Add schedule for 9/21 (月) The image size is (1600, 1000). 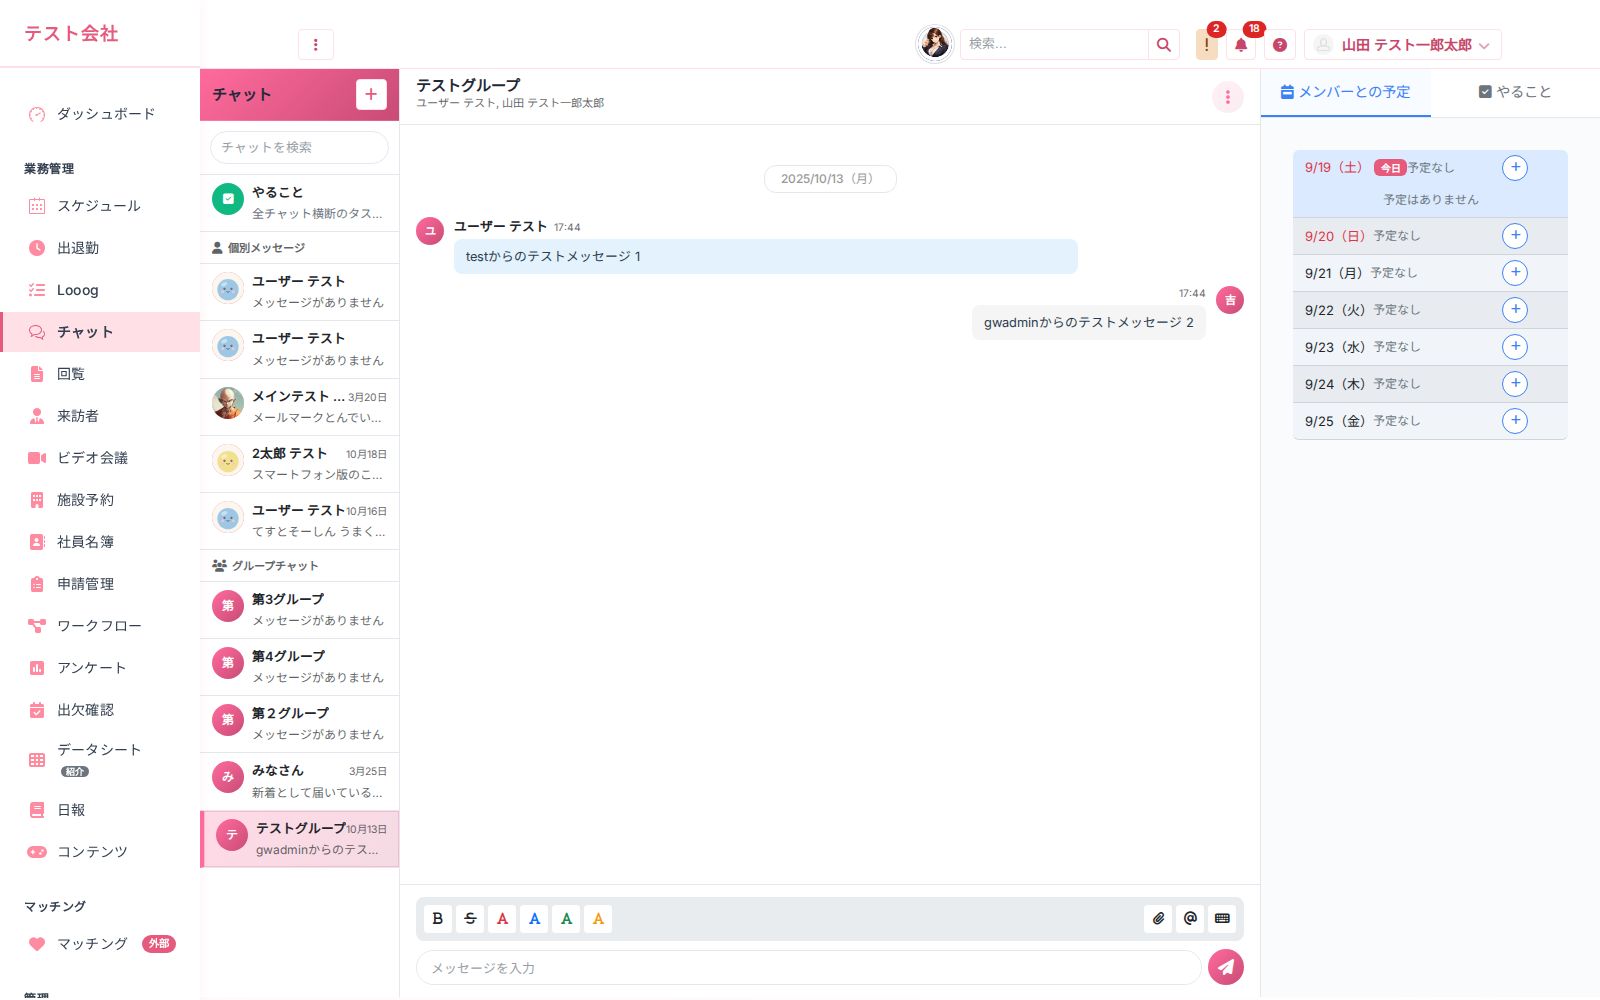coord(1515,273)
